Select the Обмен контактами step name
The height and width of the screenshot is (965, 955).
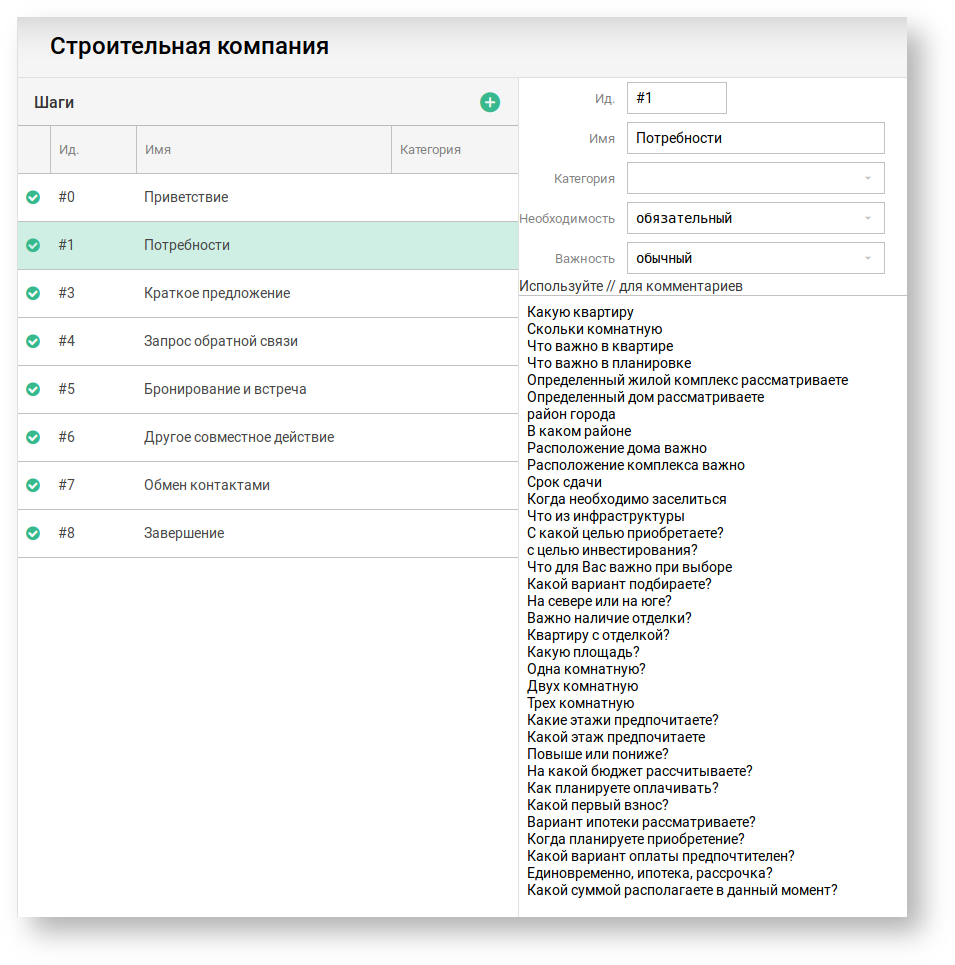(x=207, y=485)
